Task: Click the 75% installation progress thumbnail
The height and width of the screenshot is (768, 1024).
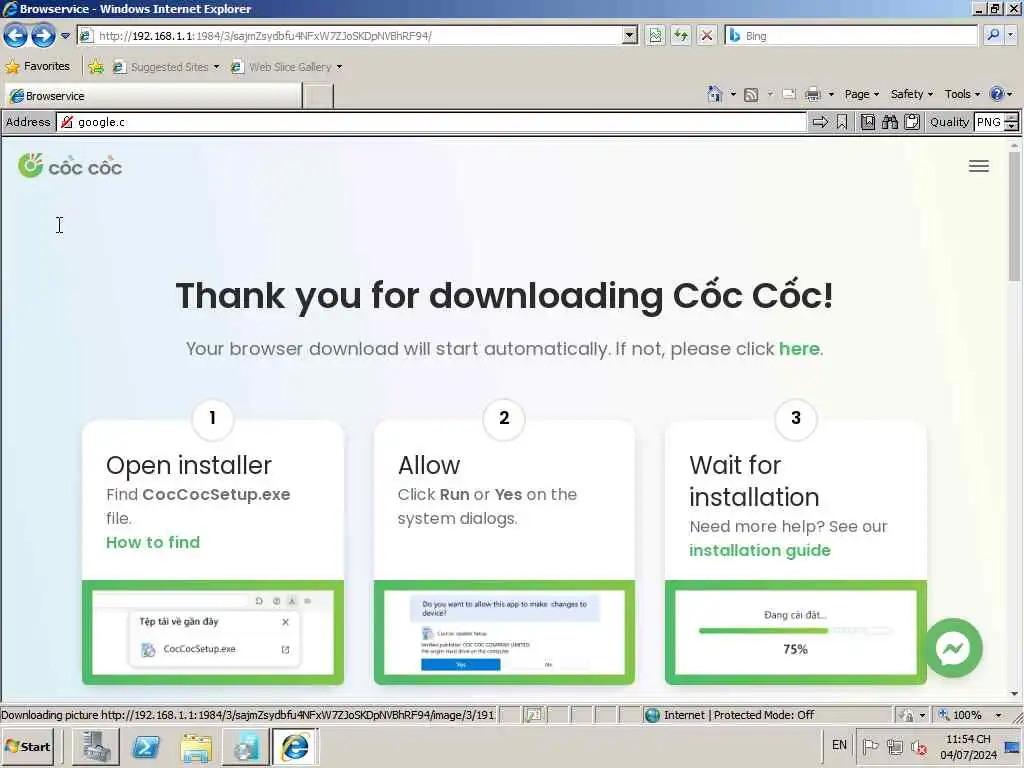Action: tap(795, 632)
